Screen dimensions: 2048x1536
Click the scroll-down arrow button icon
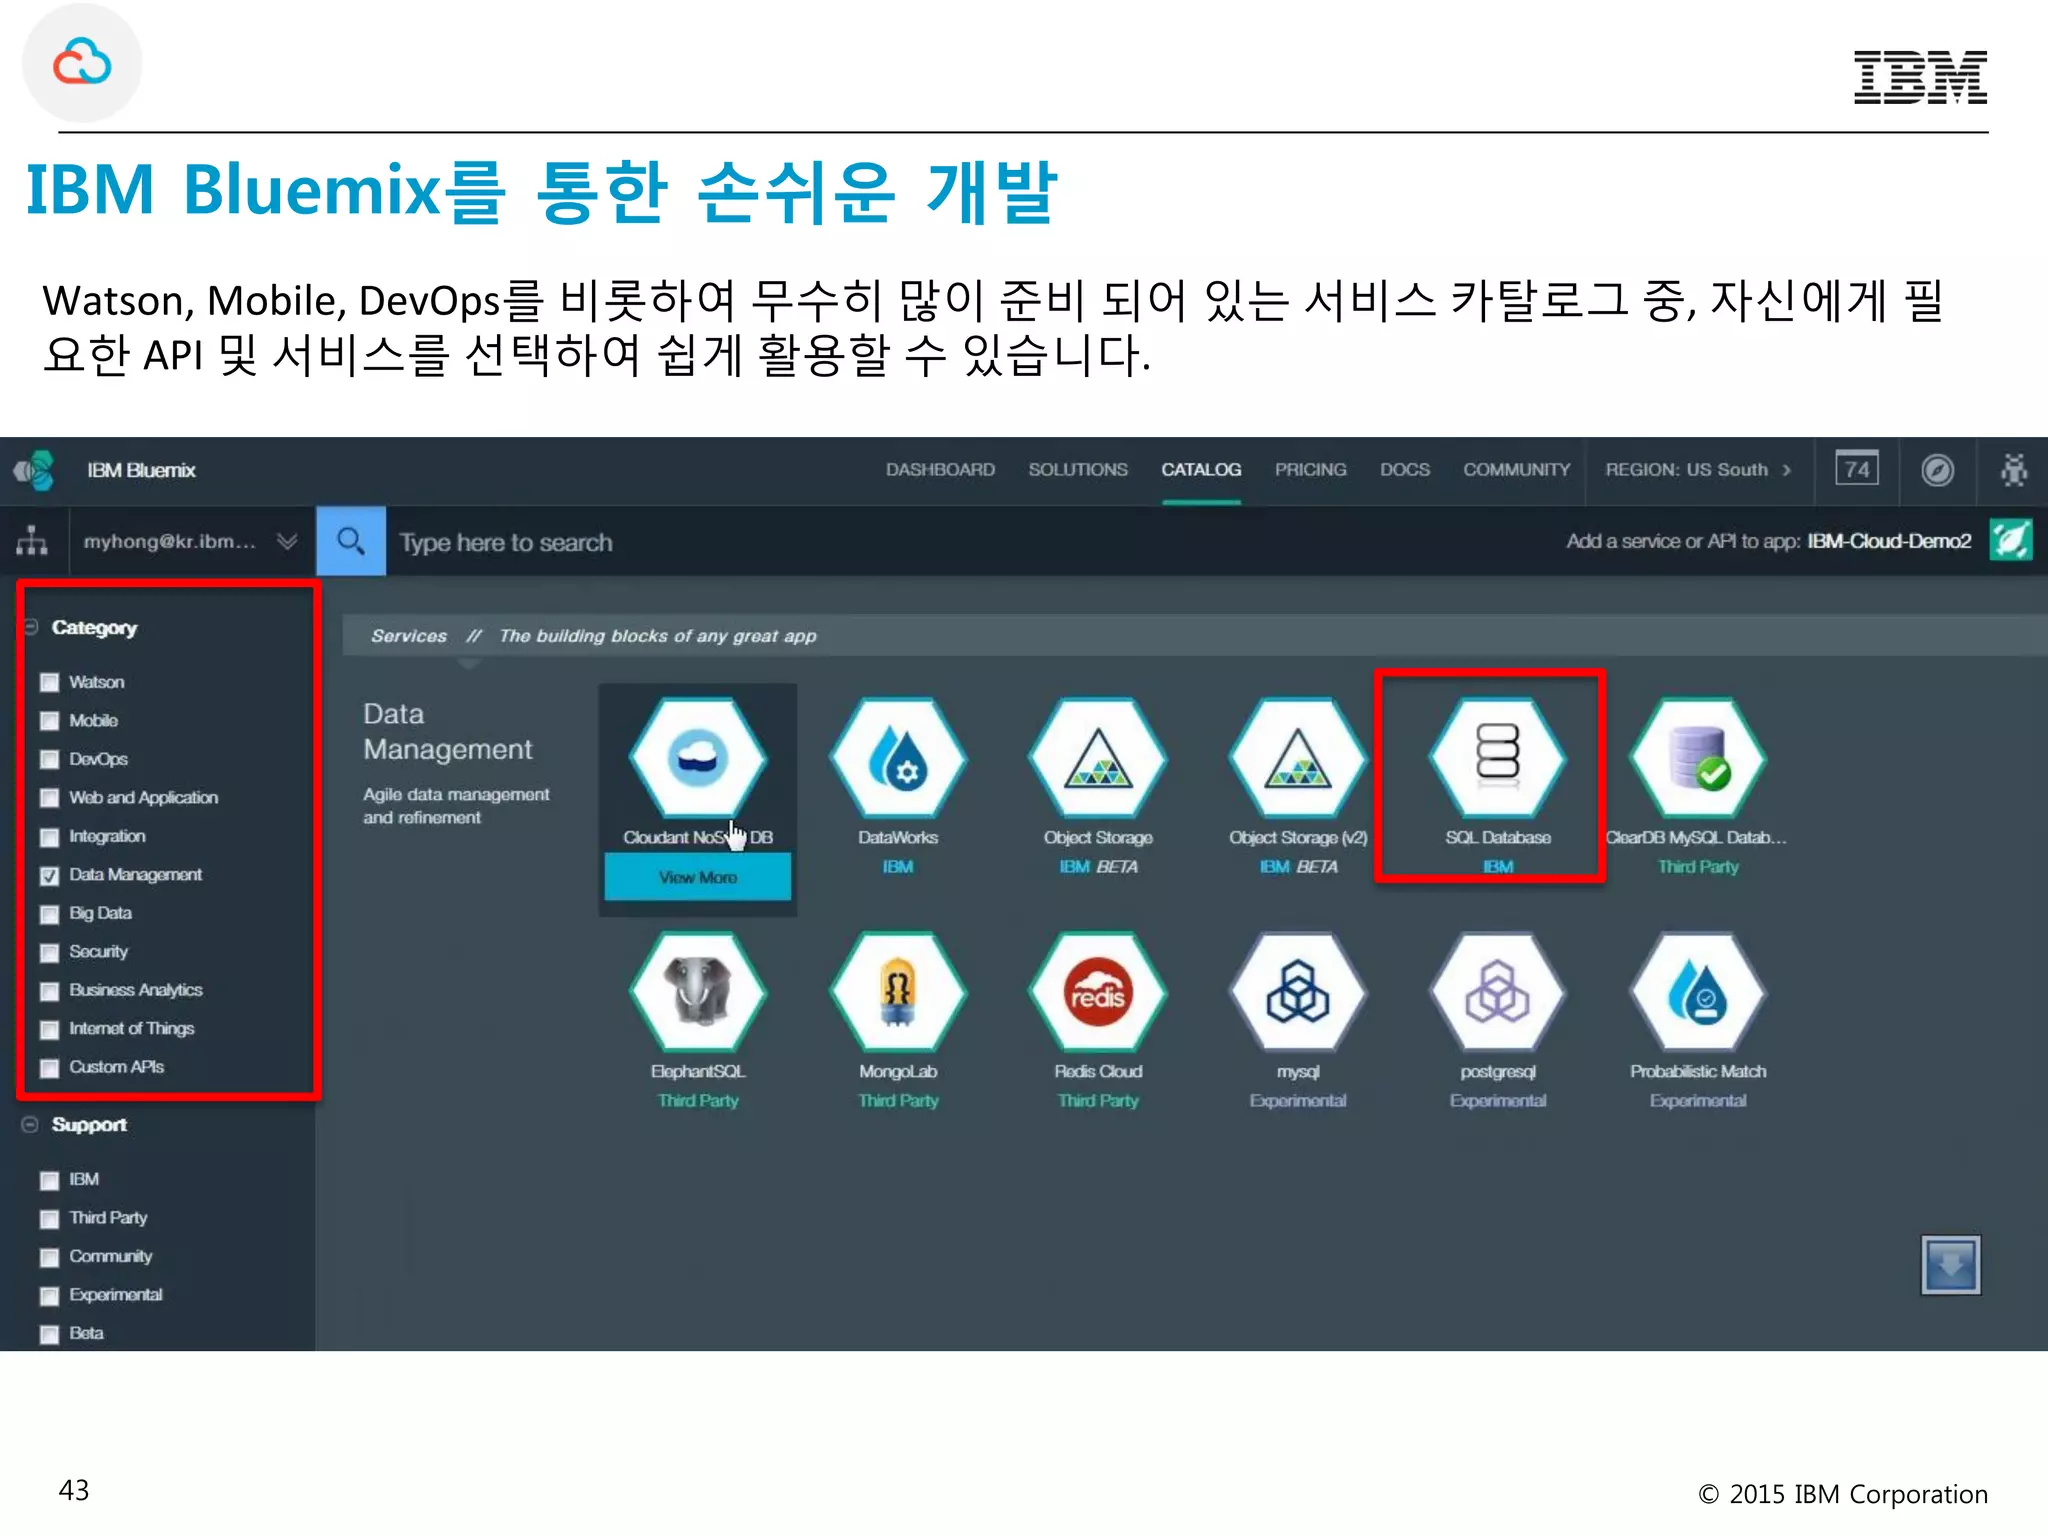click(x=1950, y=1265)
